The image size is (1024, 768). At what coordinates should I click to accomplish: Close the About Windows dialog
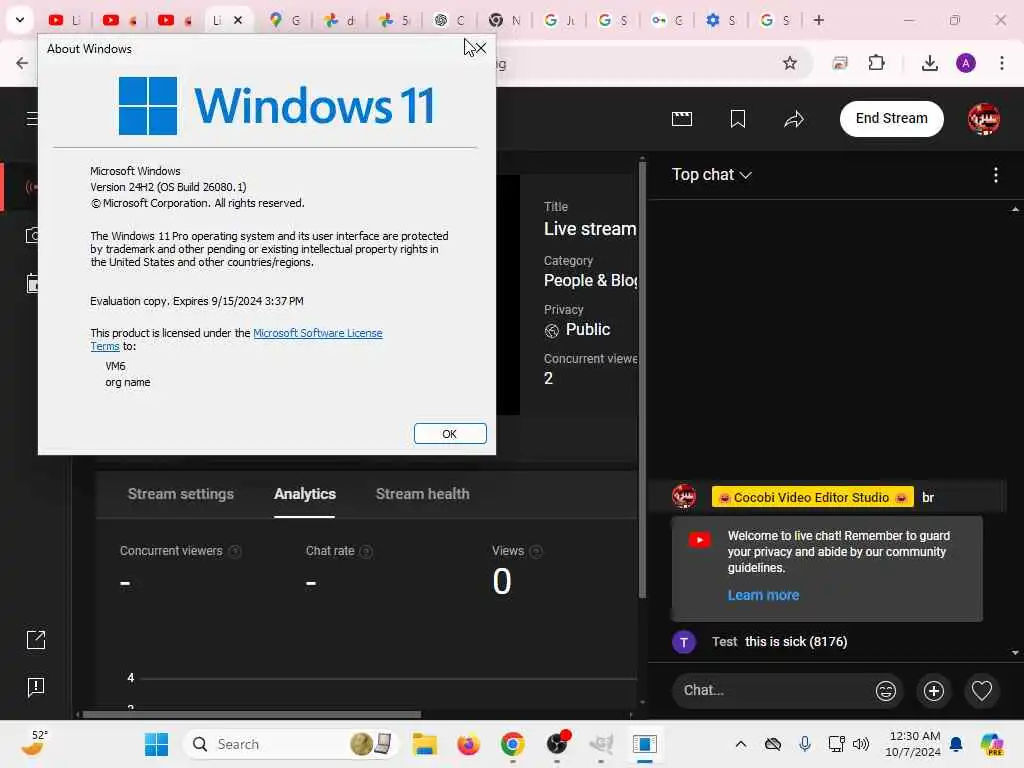481,48
